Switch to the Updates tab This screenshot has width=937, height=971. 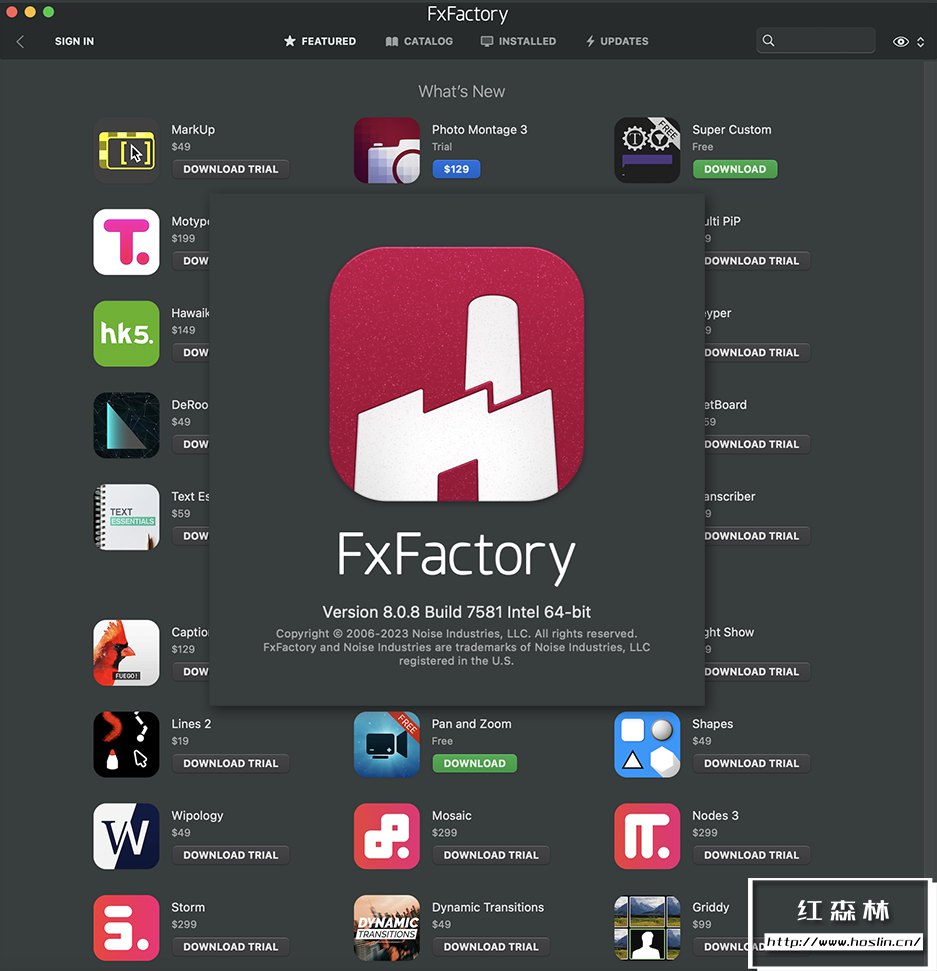(x=617, y=41)
